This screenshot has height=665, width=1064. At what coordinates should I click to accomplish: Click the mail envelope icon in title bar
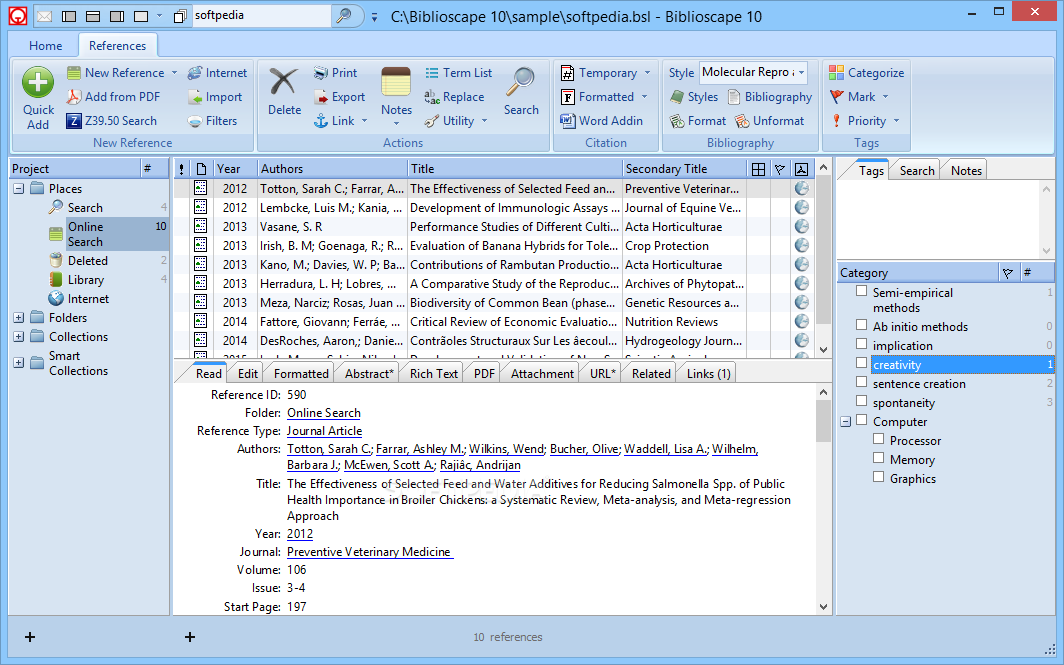pos(44,16)
